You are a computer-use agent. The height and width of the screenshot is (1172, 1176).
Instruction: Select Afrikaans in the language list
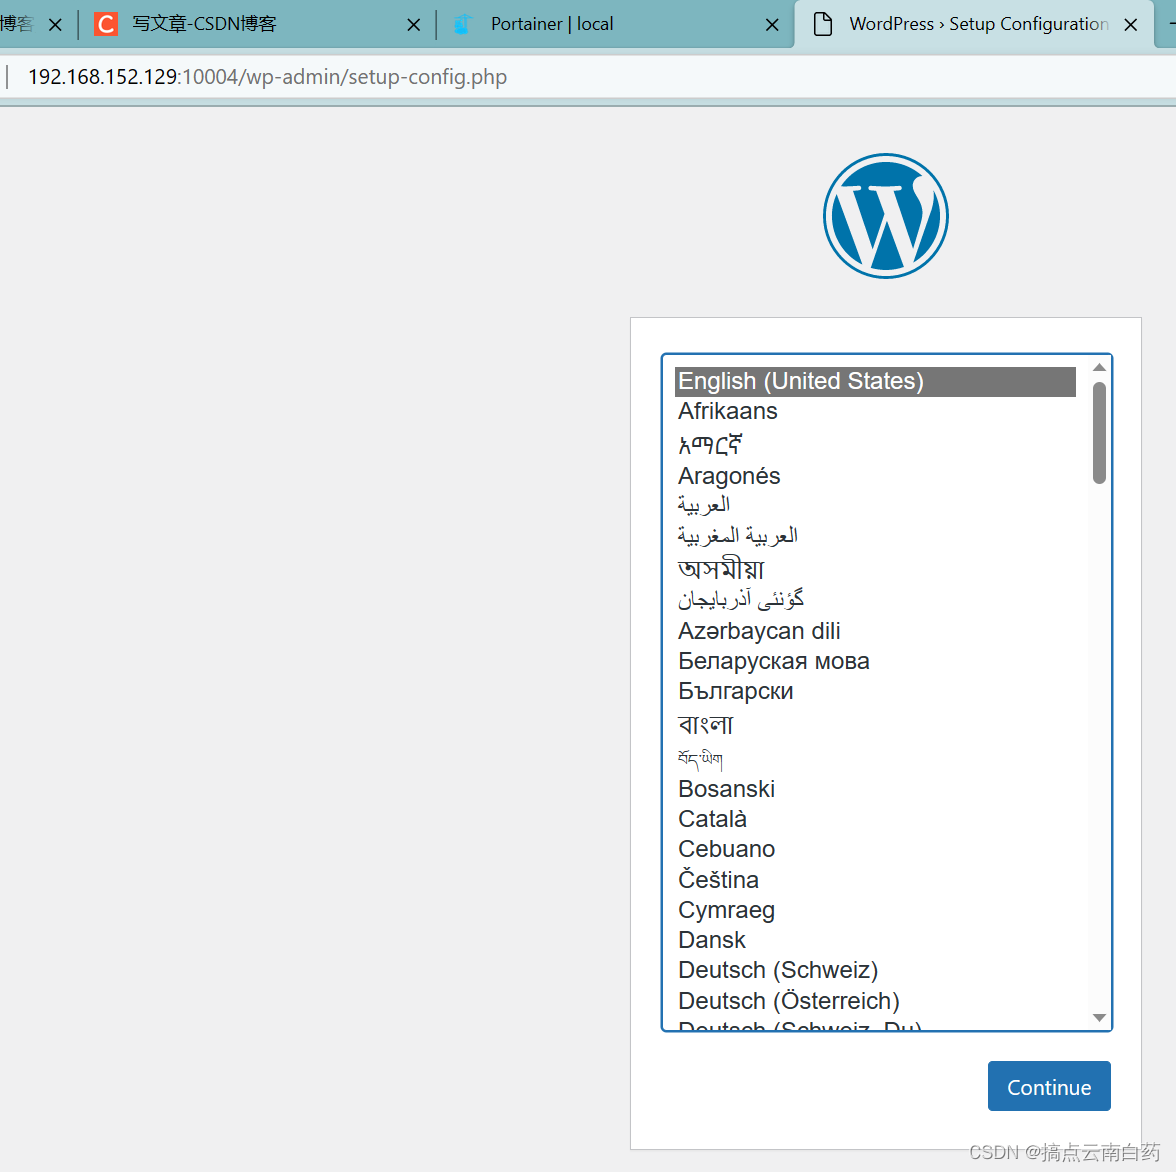click(875, 411)
